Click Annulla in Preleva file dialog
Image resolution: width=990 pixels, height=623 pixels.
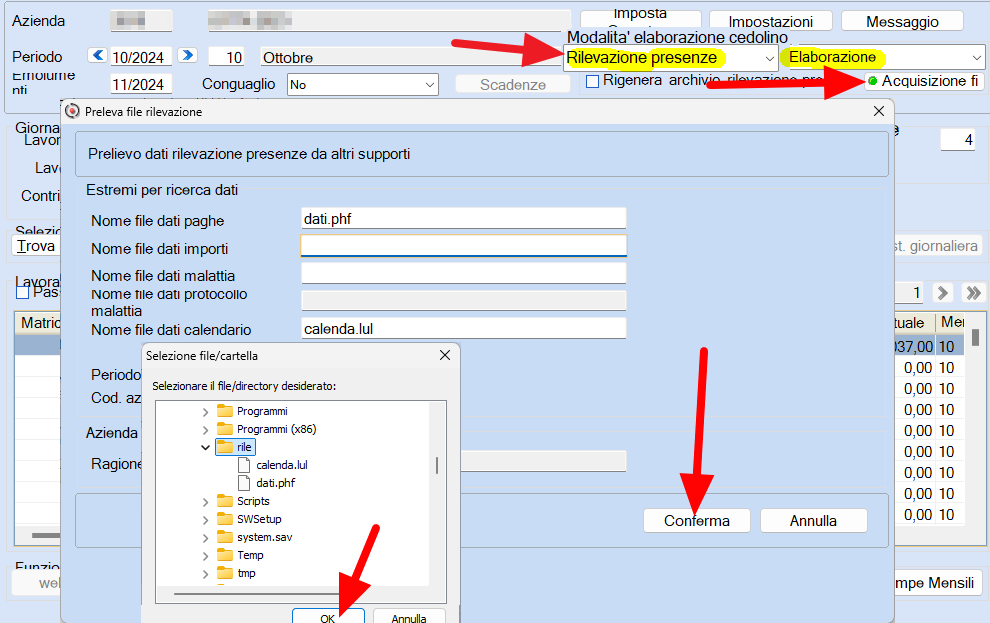click(x=813, y=521)
